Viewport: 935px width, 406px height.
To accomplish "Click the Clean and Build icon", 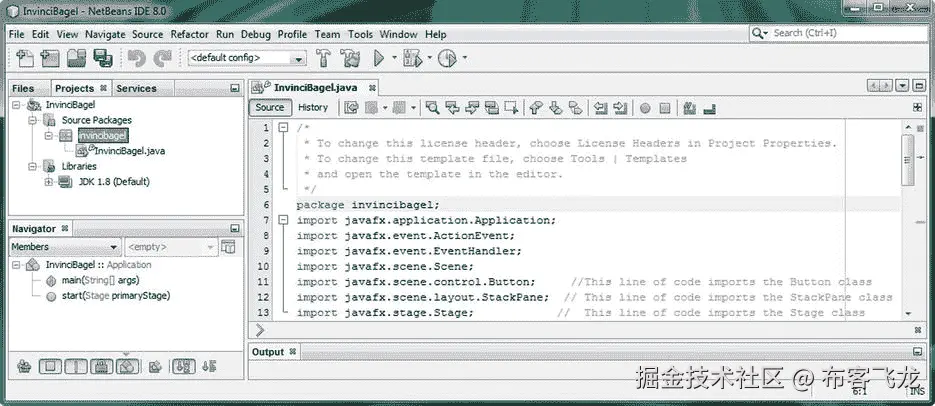I will (350, 58).
